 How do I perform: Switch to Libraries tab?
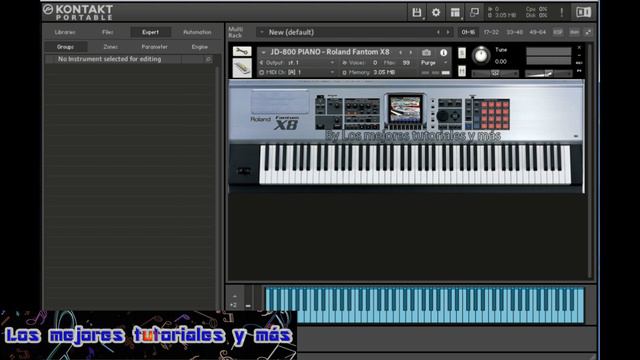[x=65, y=32]
